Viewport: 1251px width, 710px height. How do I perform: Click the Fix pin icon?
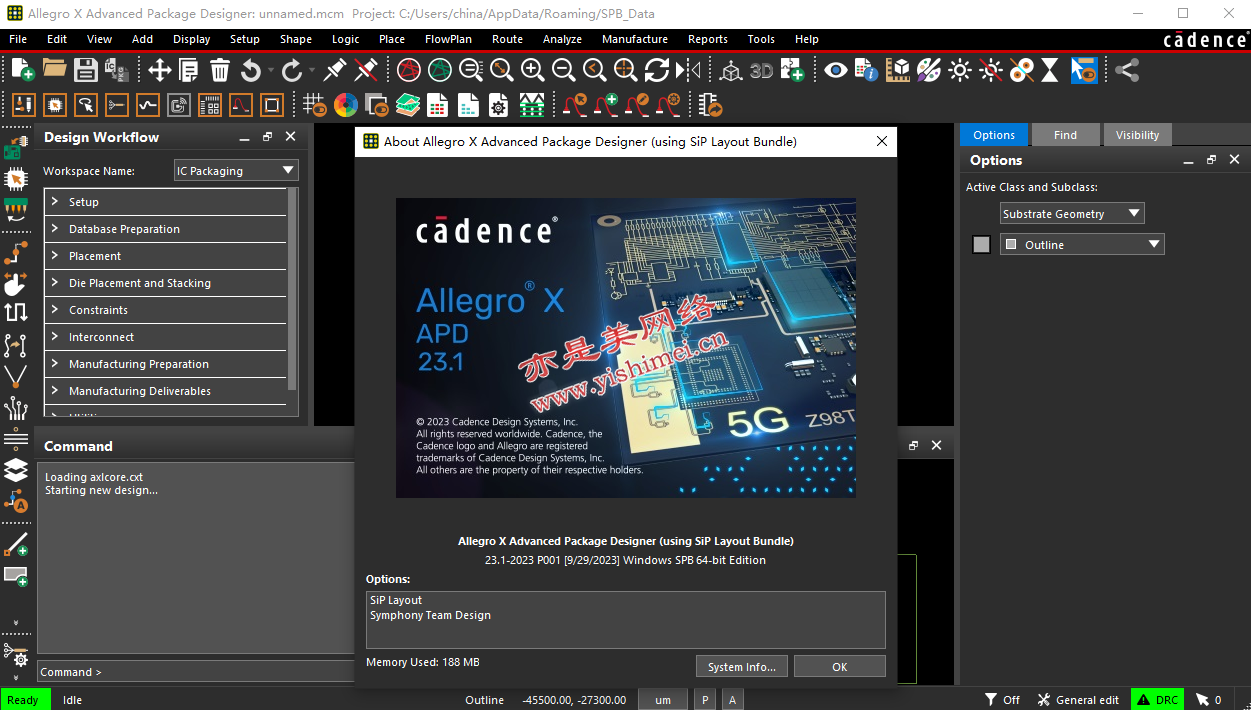335,69
